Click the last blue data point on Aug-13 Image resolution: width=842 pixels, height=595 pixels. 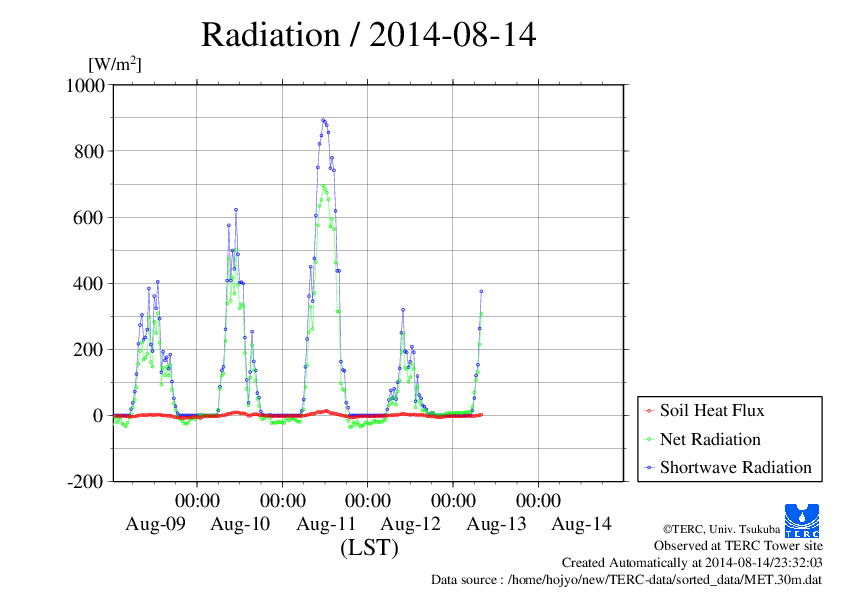tap(481, 292)
